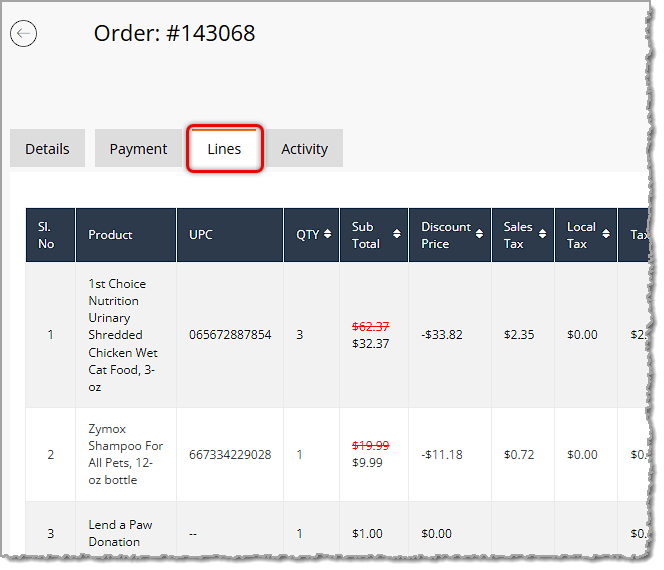
Task: Click the QTY value 3 in row 1
Action: [x=300, y=335]
